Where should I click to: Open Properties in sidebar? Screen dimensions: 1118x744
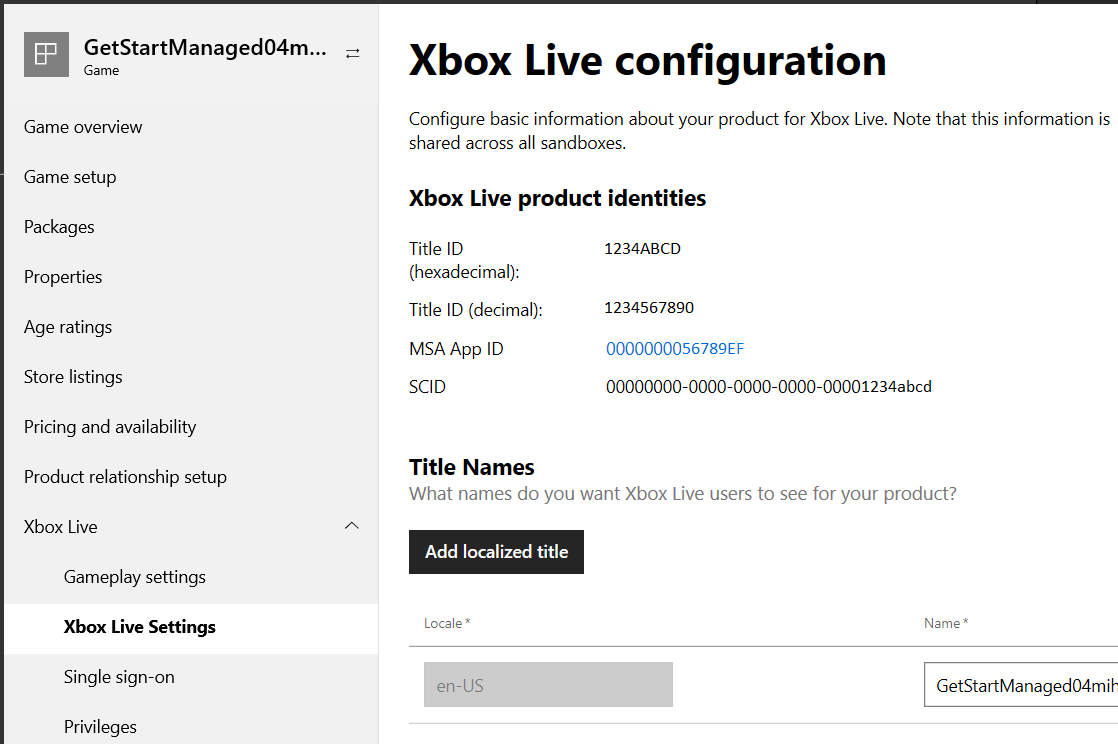pyautogui.click(x=63, y=277)
